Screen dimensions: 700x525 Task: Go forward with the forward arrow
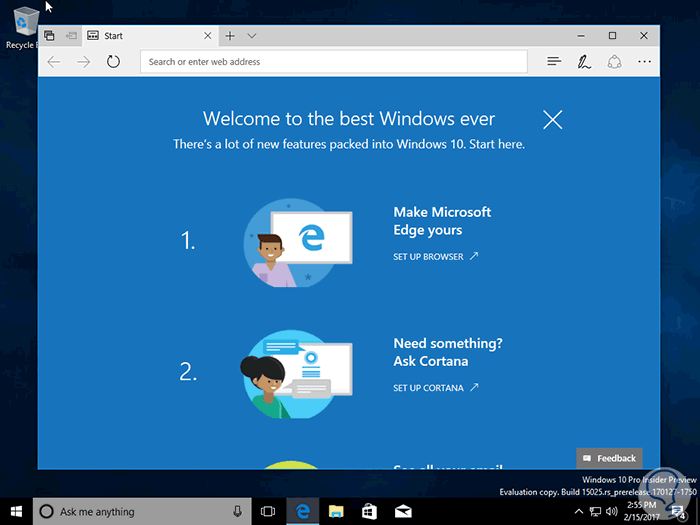(83, 62)
